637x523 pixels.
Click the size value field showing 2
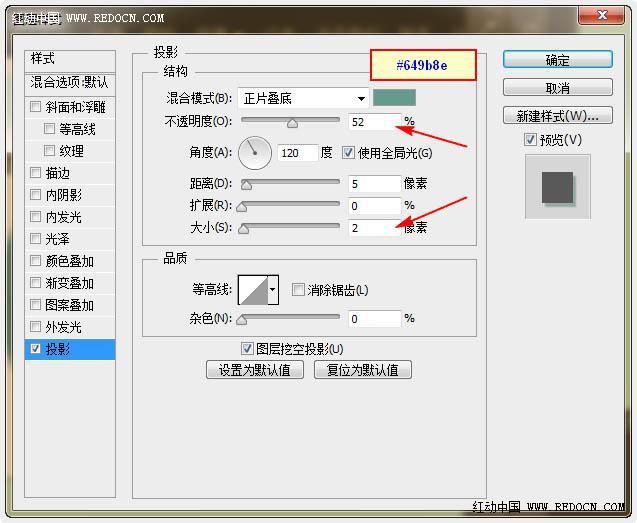click(375, 228)
